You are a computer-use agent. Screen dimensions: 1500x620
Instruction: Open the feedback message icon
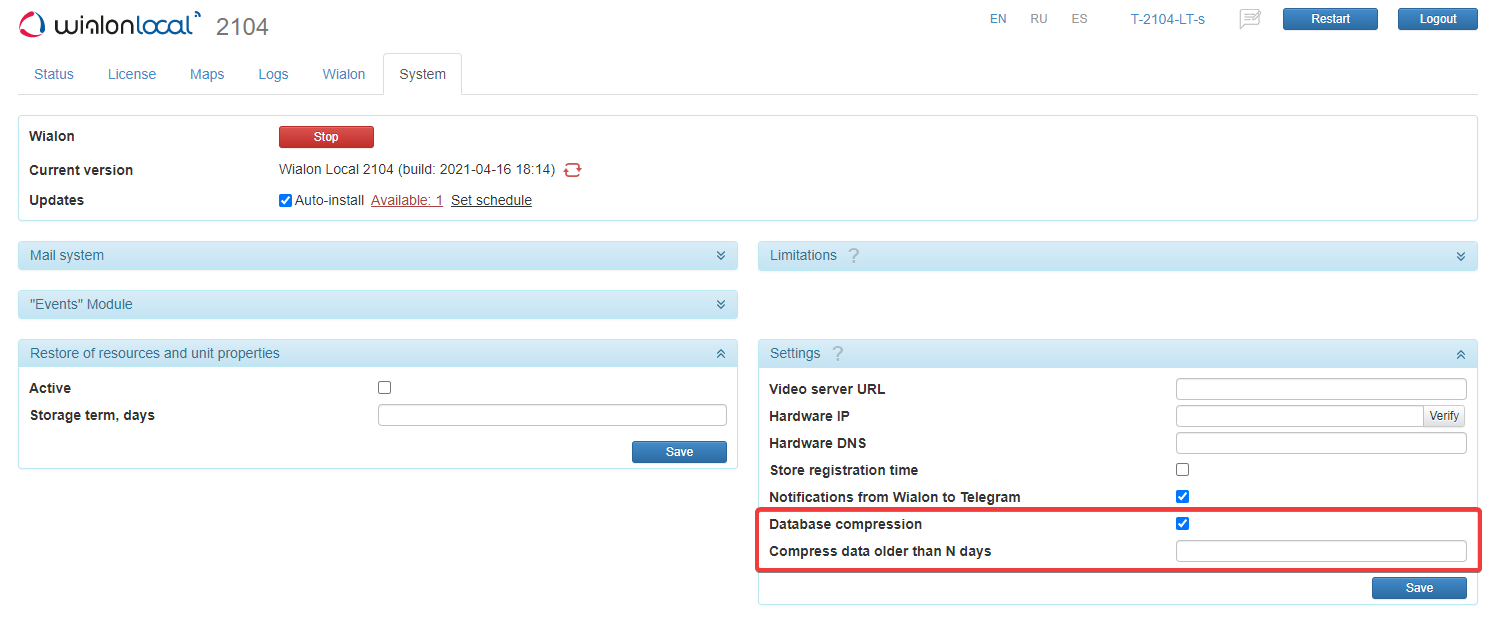1249,19
